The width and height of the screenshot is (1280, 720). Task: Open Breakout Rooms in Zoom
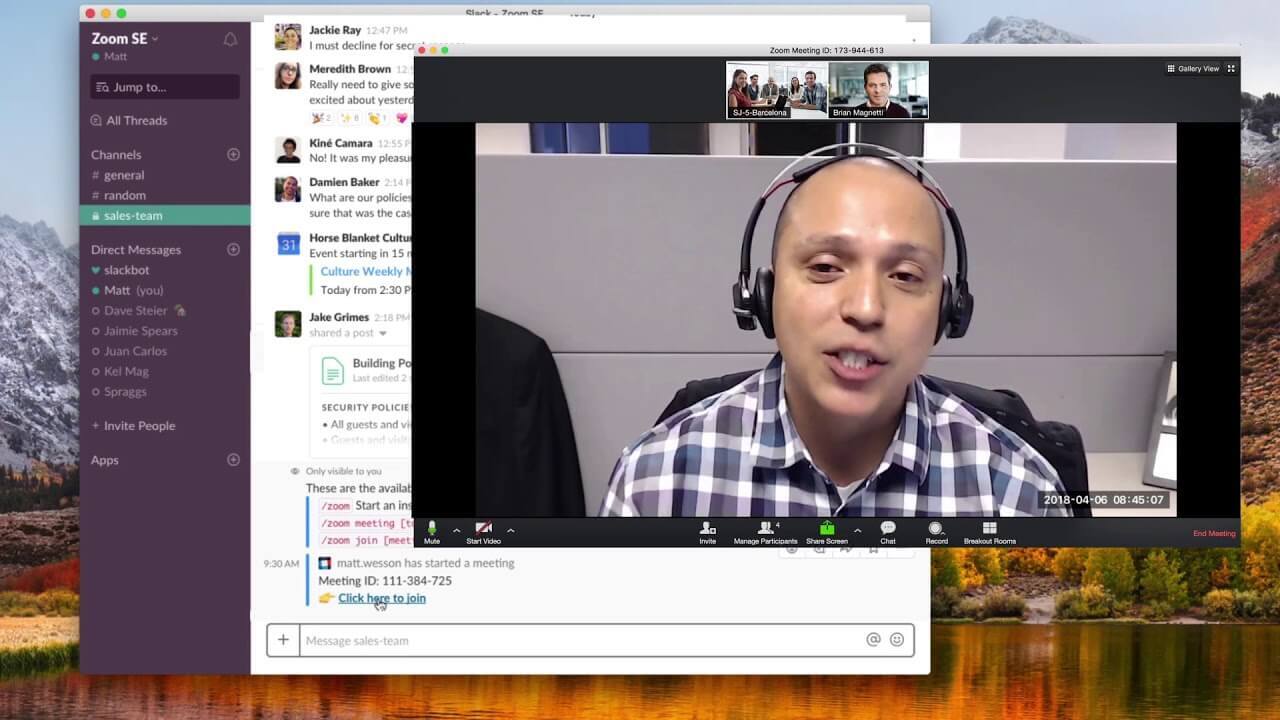[990, 532]
